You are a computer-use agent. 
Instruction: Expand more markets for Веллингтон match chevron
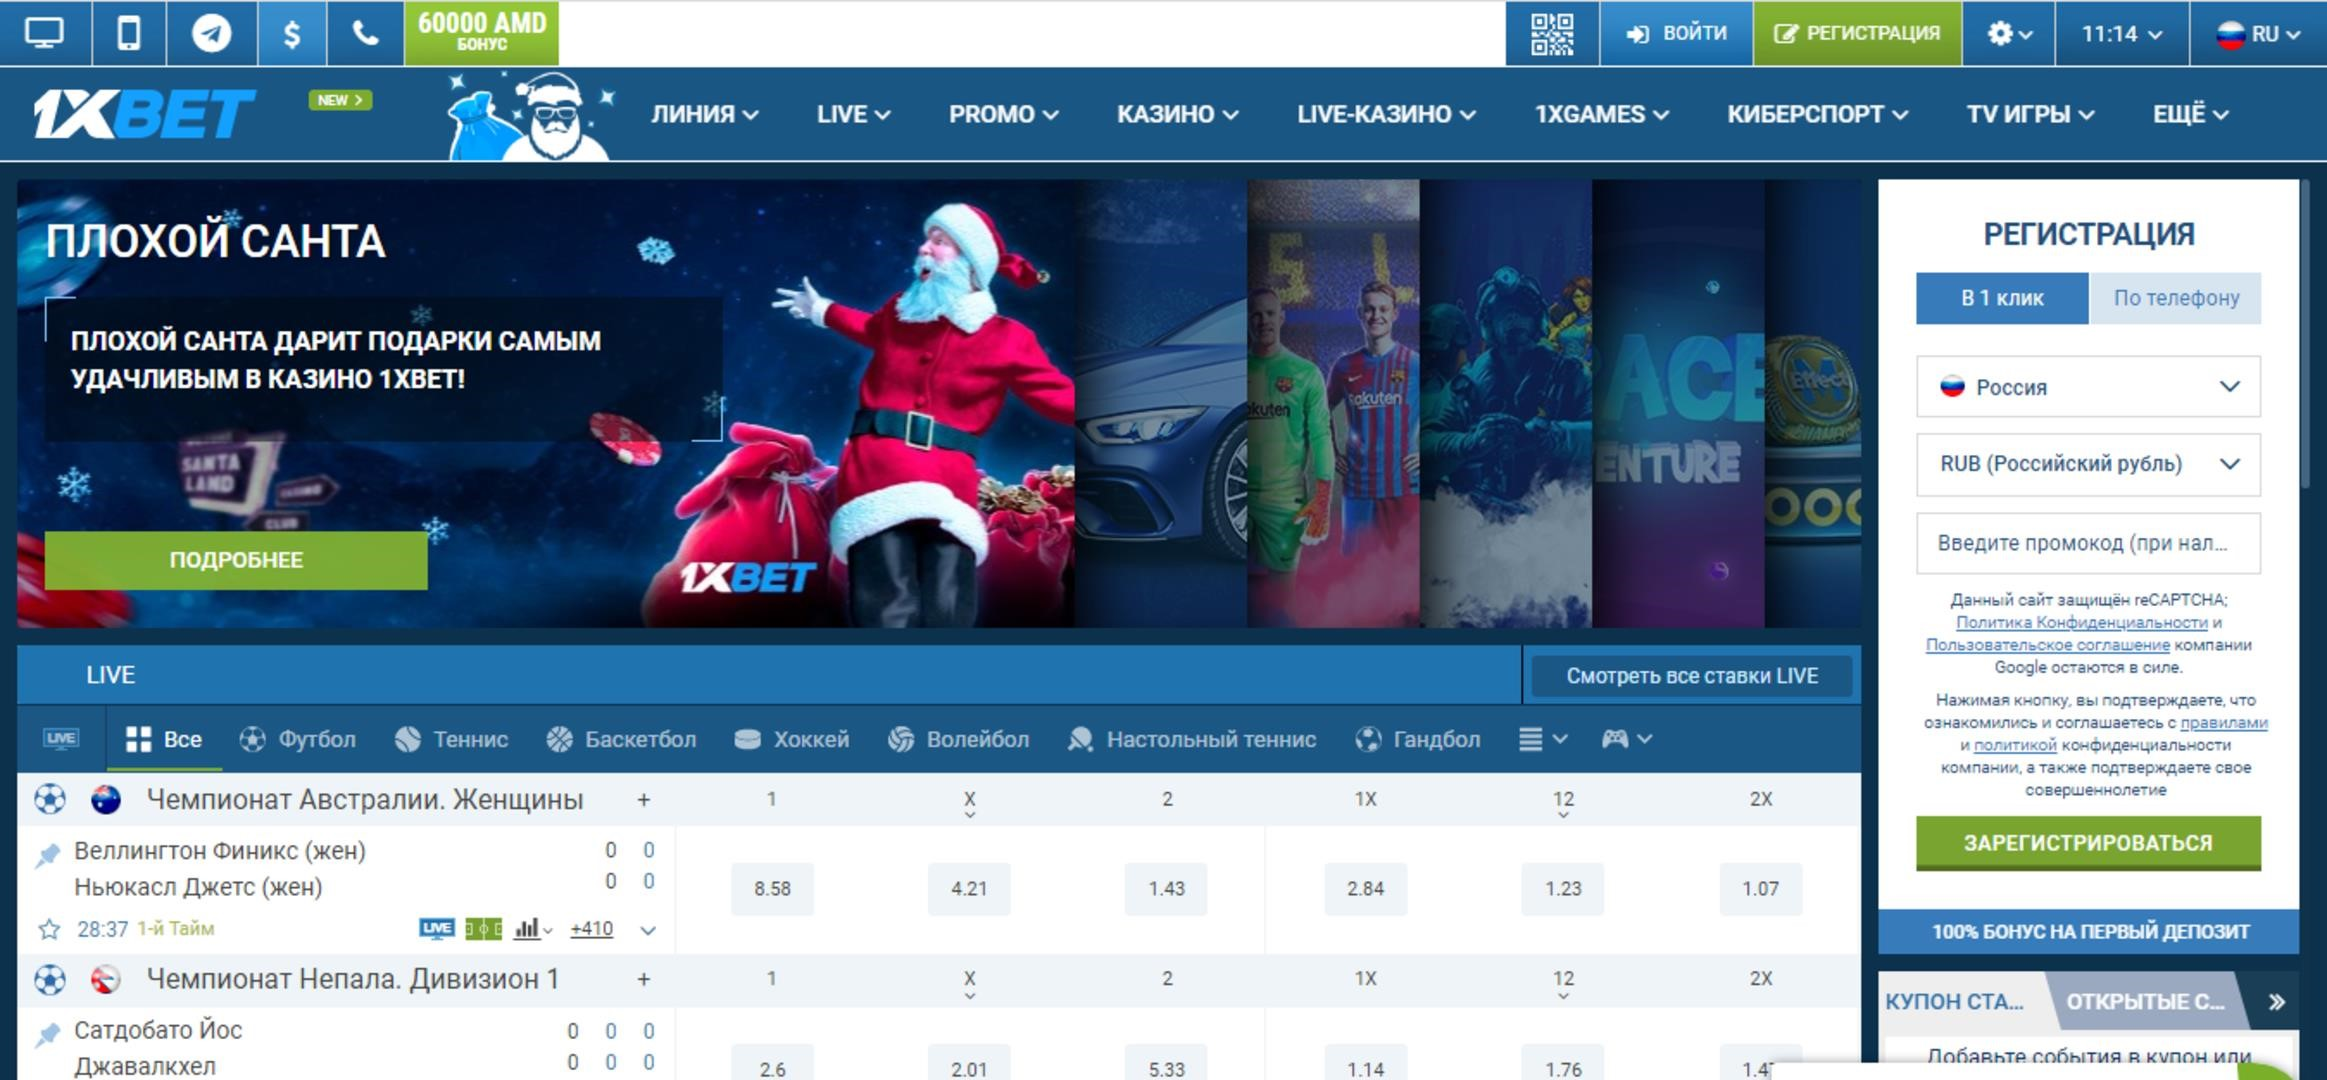pos(648,930)
